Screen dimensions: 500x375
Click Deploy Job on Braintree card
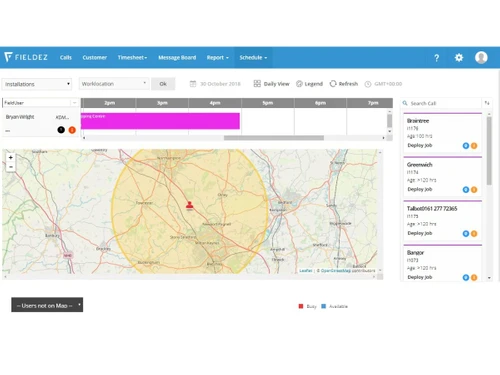420,145
